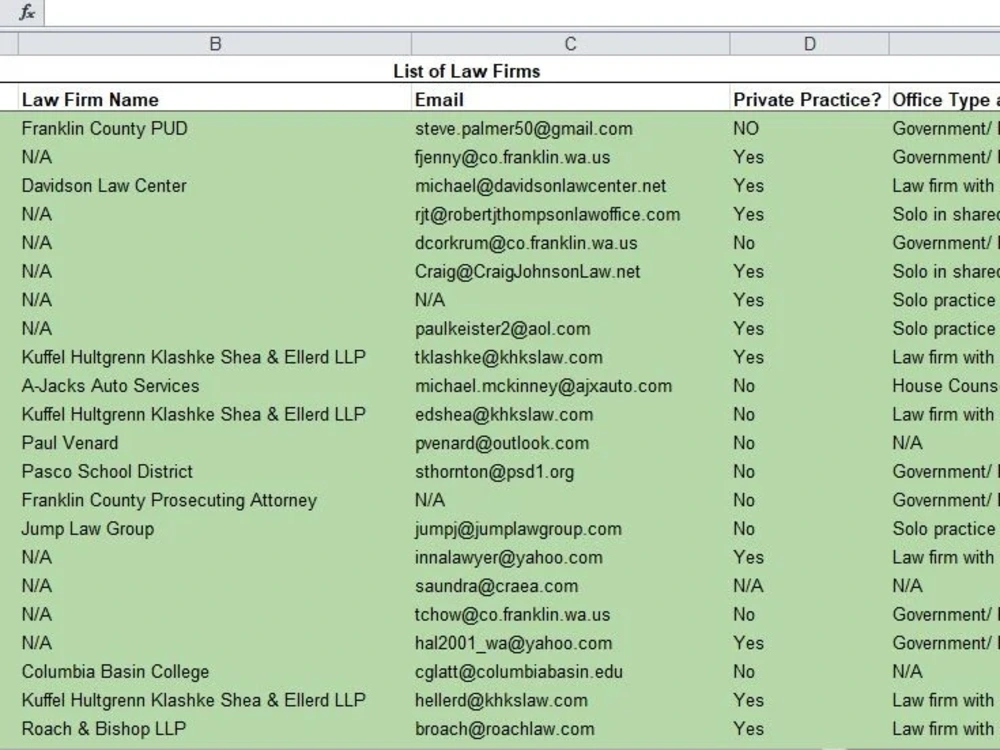Image resolution: width=1000 pixels, height=750 pixels.
Task: Select the 'A-Jacks Auto Services' cell
Action: pos(215,386)
